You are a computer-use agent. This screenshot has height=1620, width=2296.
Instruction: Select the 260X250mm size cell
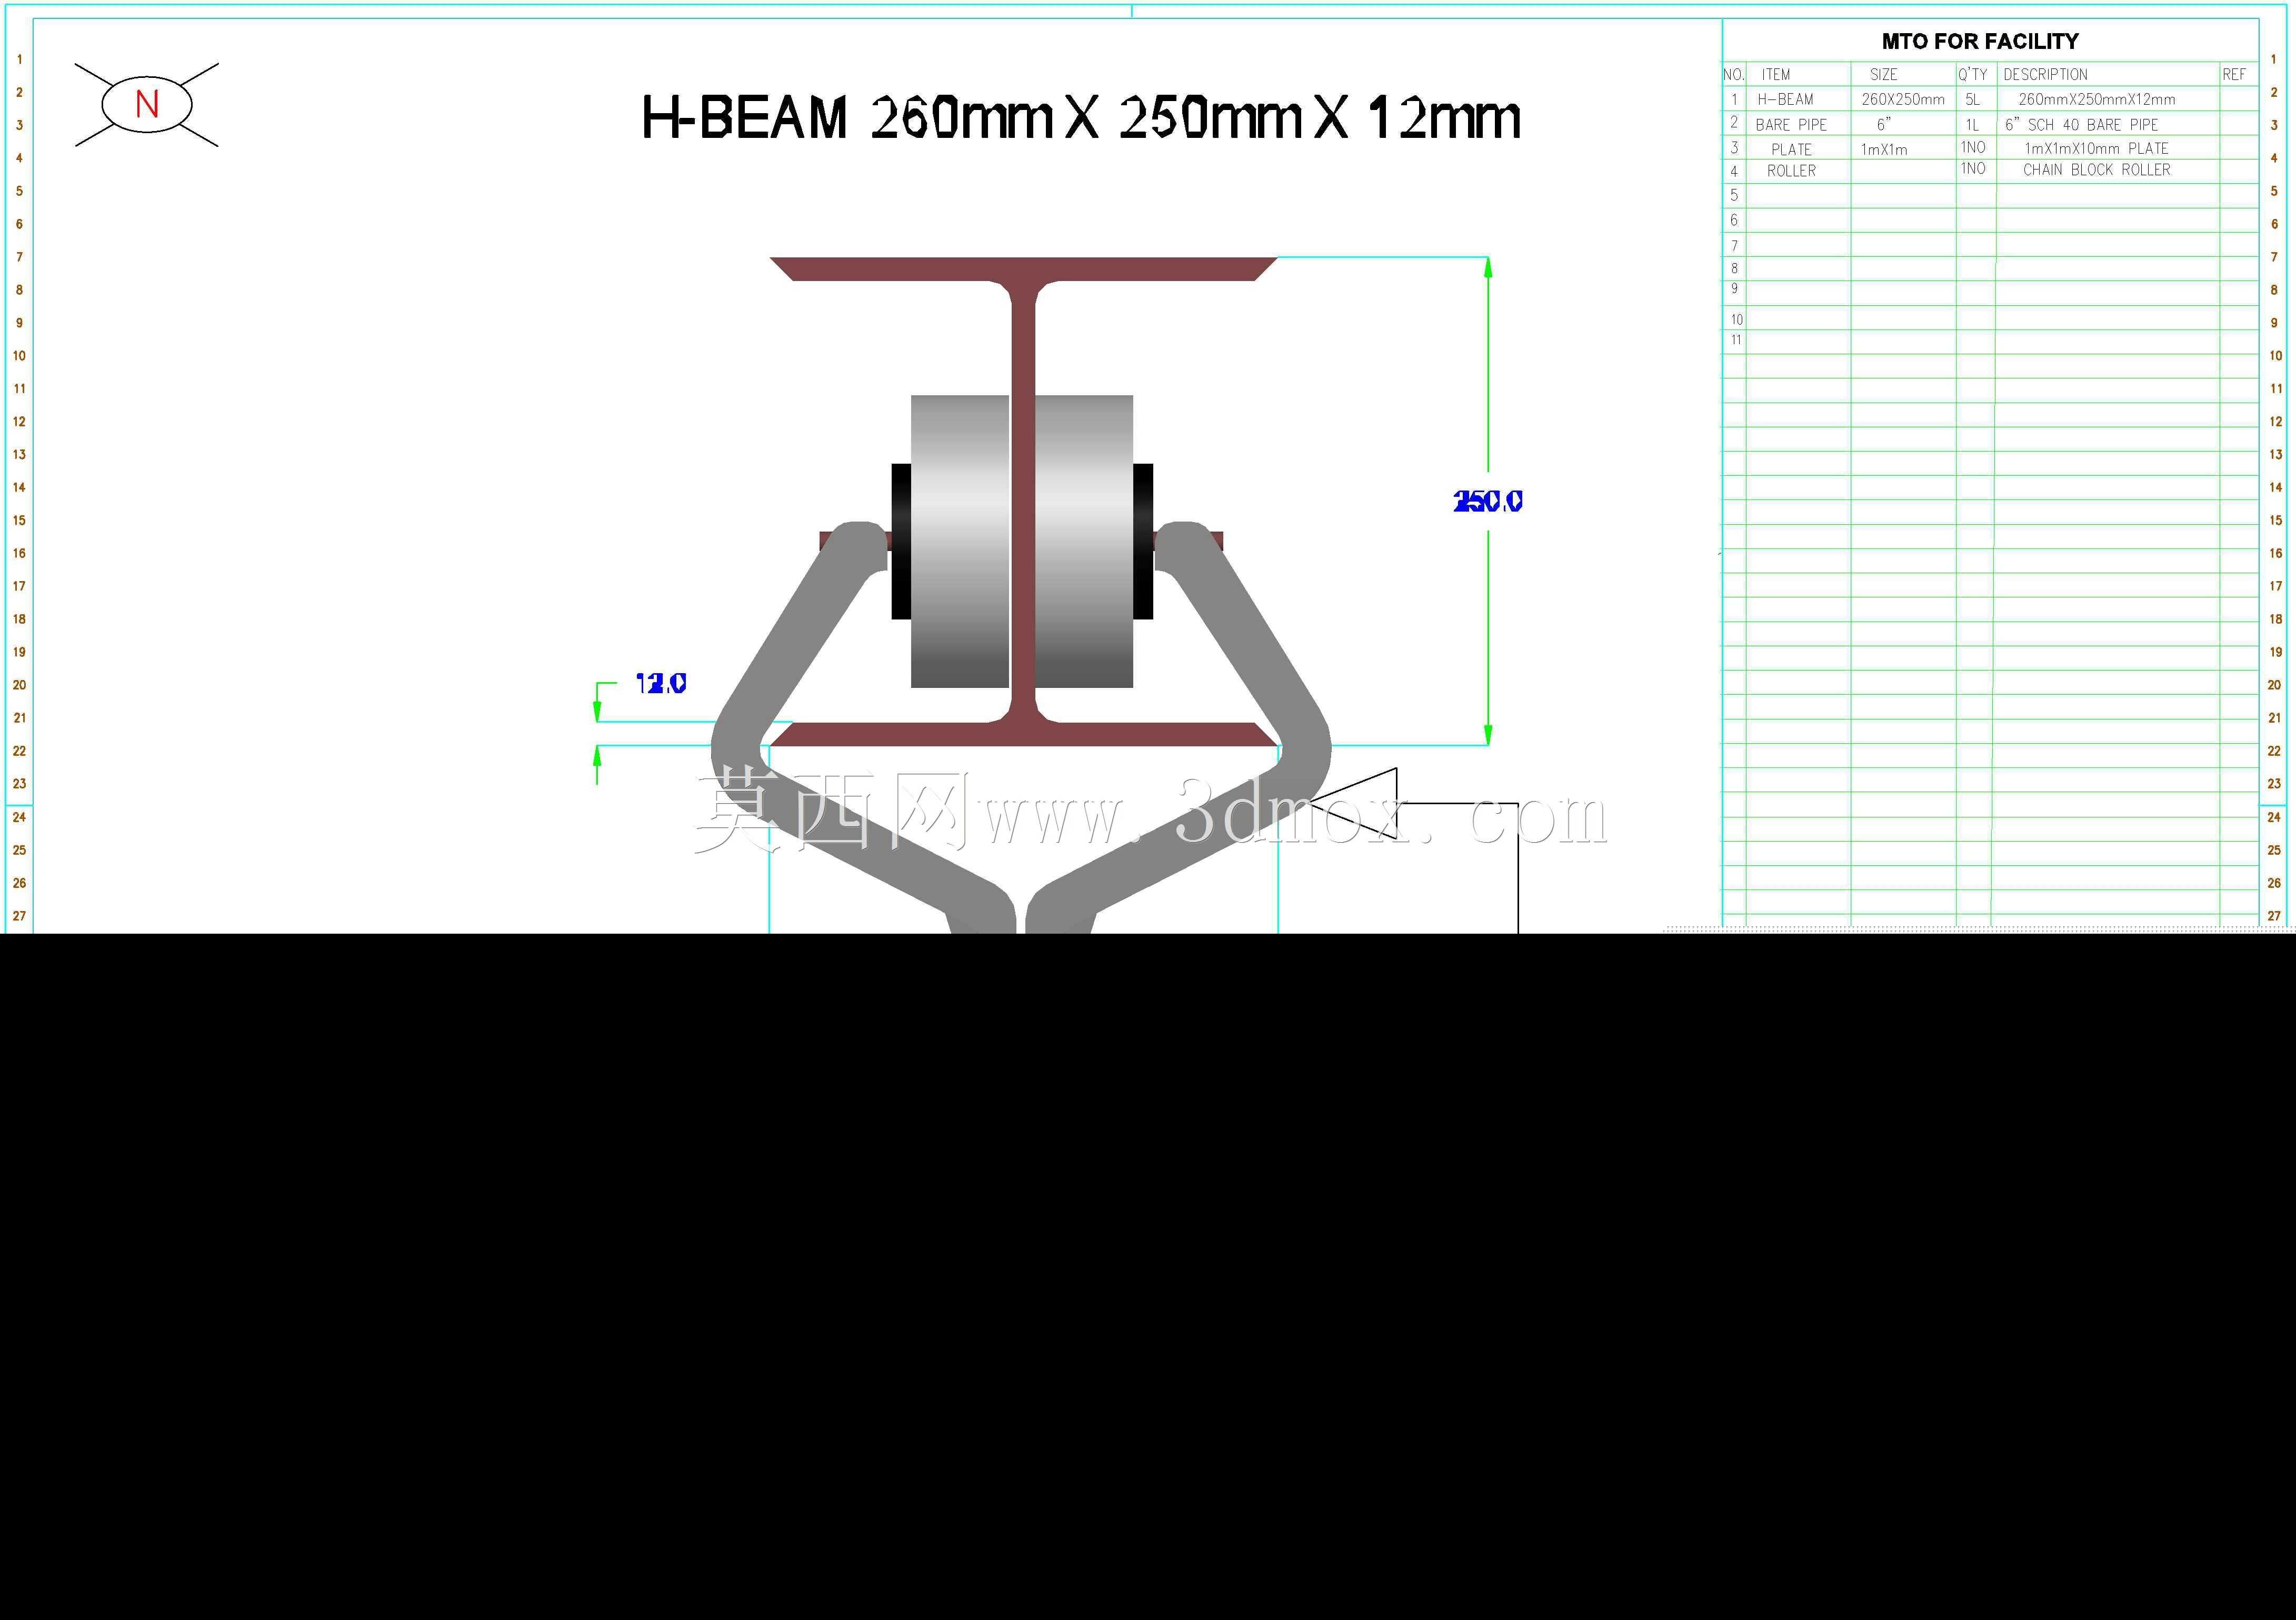pyautogui.click(x=1903, y=100)
